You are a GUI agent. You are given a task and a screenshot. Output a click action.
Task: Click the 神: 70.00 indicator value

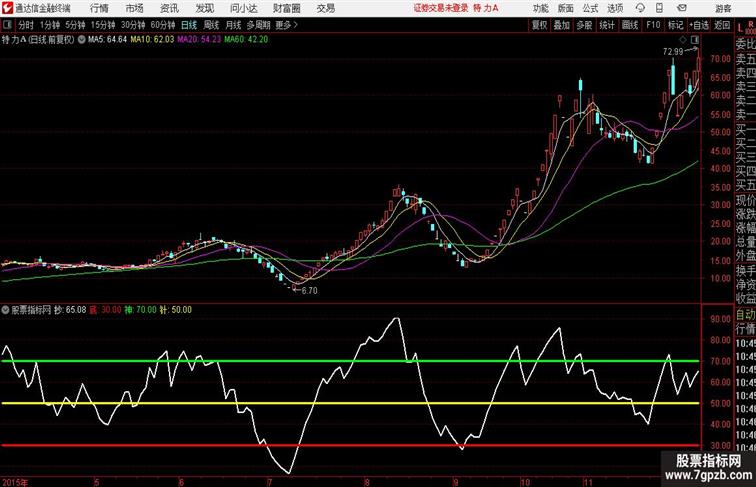141,310
